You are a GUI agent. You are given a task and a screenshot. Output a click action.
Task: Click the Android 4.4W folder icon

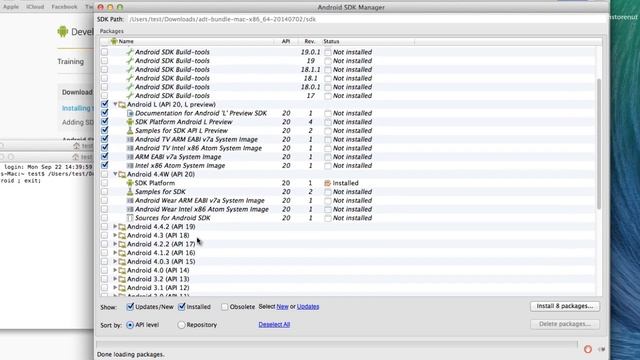click(x=122, y=174)
